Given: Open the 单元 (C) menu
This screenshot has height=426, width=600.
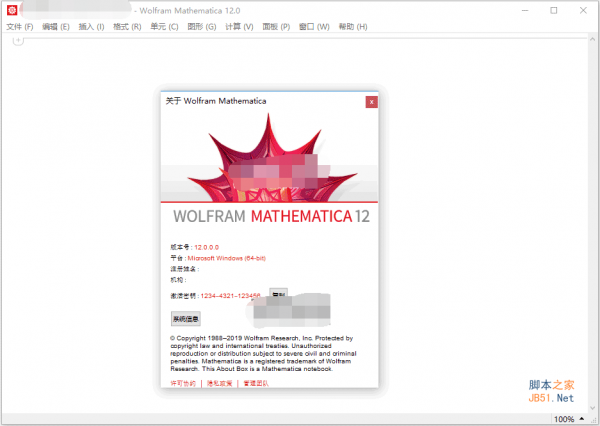Looking at the screenshot, I should 164,26.
